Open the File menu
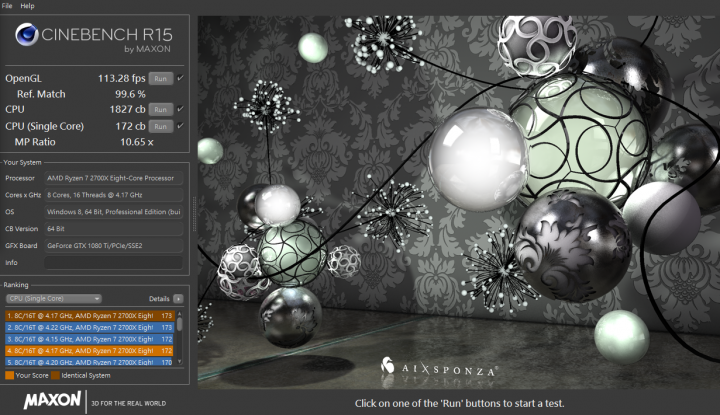 [7, 6]
